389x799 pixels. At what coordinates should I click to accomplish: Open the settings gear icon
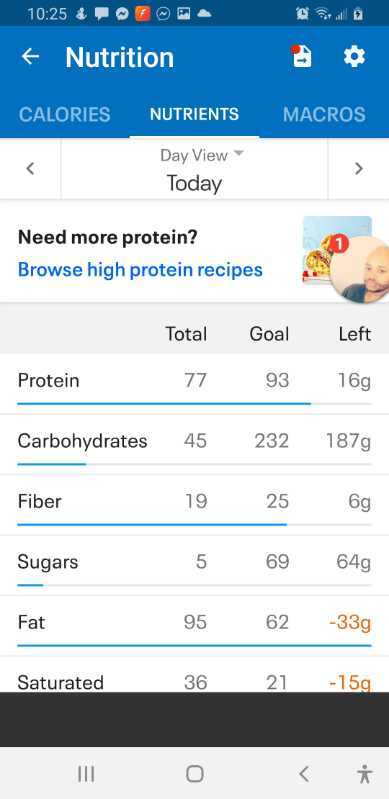[354, 56]
